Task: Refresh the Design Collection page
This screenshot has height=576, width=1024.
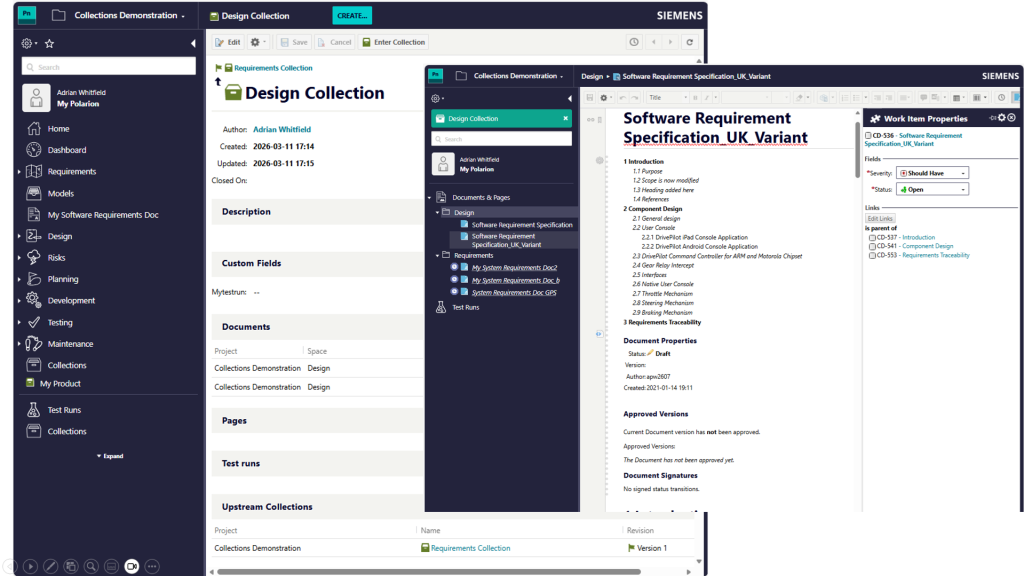Action: [689, 42]
